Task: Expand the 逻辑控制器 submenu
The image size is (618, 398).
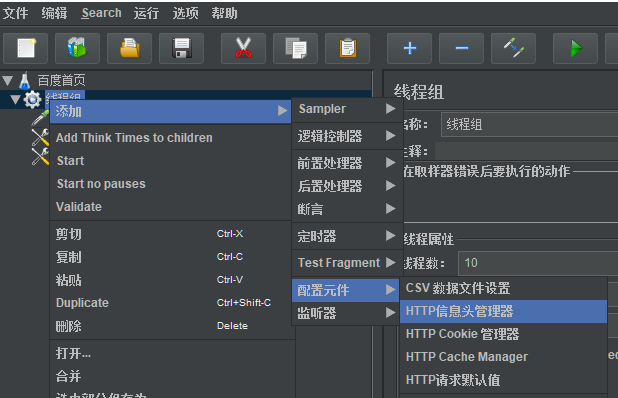Action: pos(347,136)
